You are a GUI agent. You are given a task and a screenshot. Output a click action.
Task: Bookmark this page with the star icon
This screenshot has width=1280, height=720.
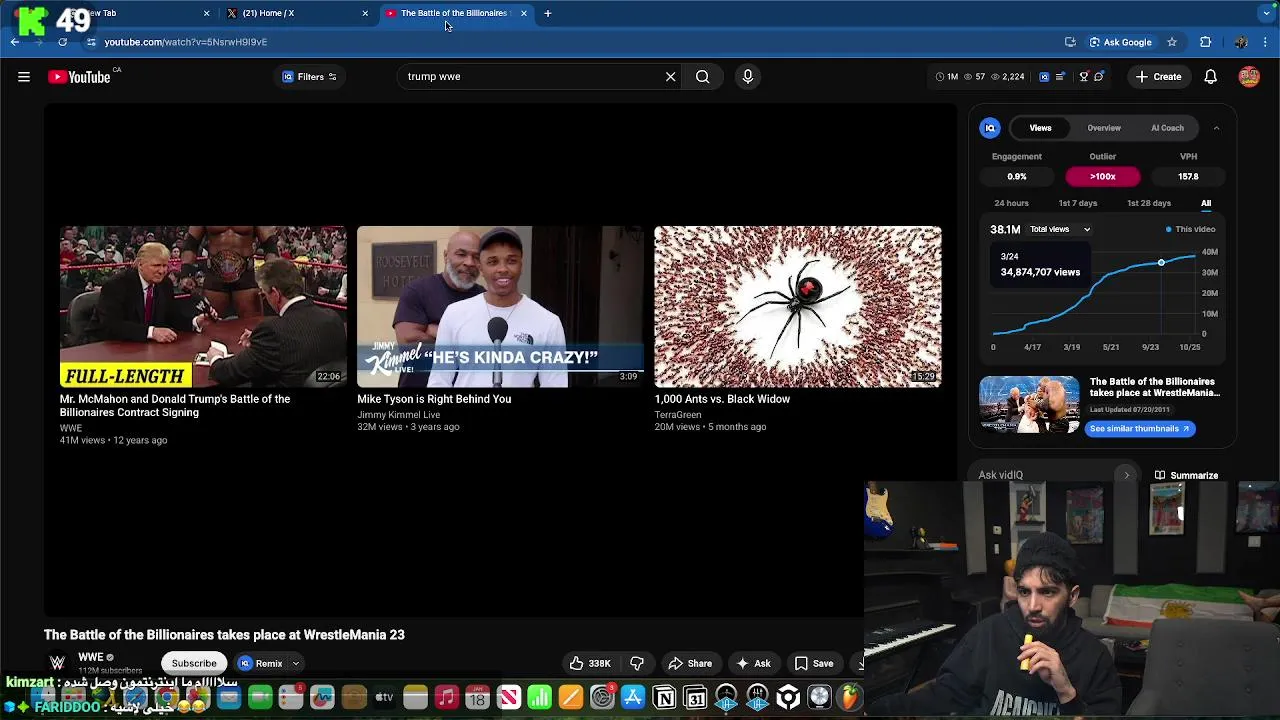[x=1172, y=42]
